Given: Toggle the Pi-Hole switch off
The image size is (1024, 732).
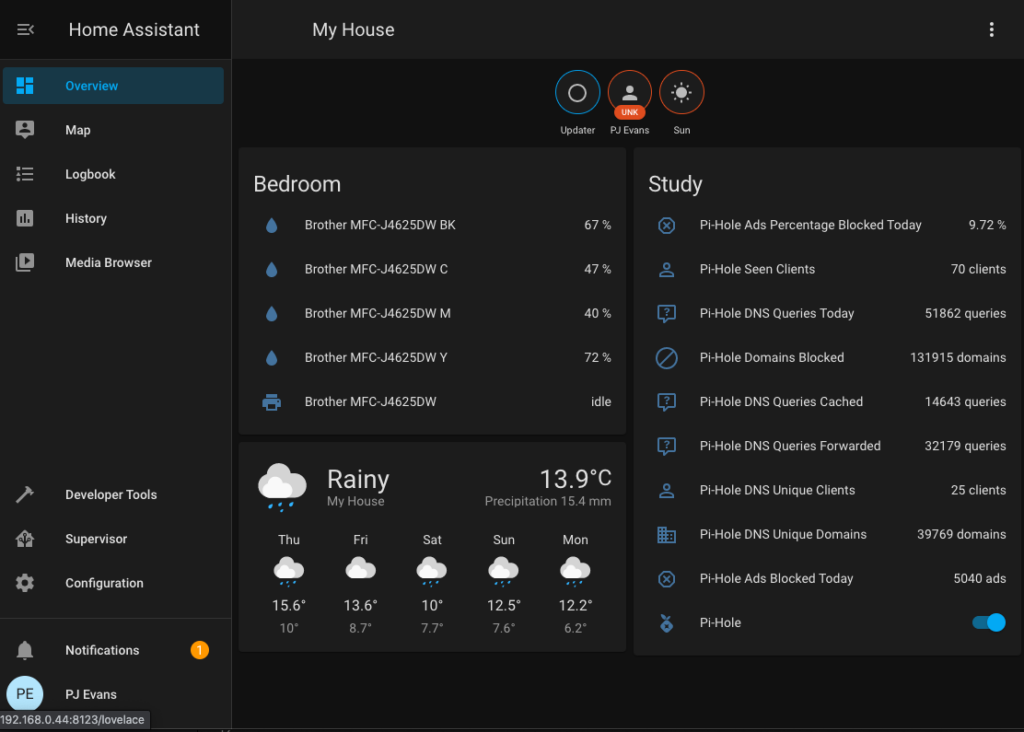Looking at the screenshot, I should 988,623.
